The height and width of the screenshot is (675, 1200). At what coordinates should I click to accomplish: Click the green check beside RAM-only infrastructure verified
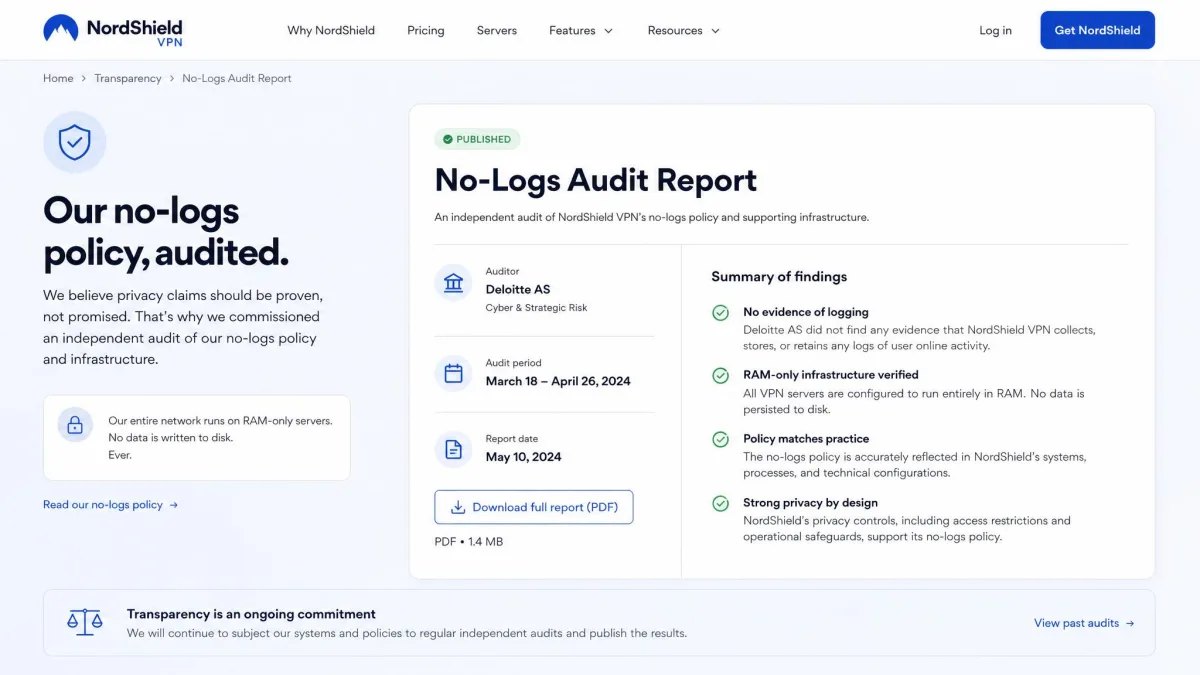(720, 376)
